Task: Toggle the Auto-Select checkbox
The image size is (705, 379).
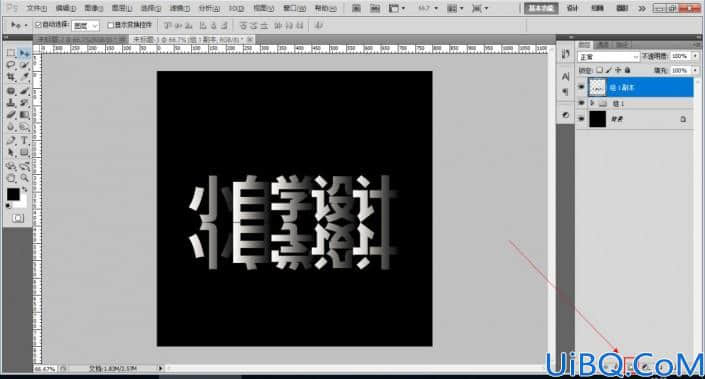Action: (x=38, y=25)
